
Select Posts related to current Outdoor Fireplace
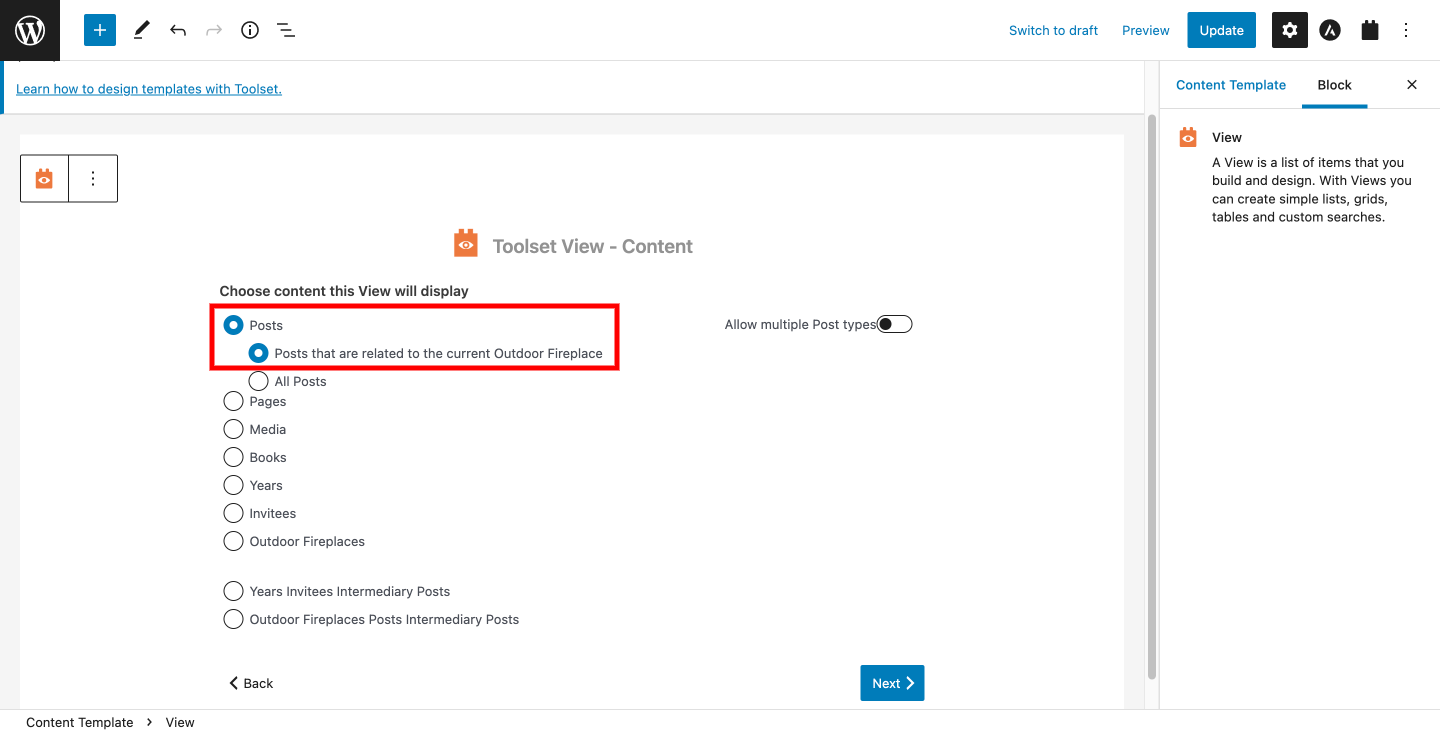pos(258,353)
